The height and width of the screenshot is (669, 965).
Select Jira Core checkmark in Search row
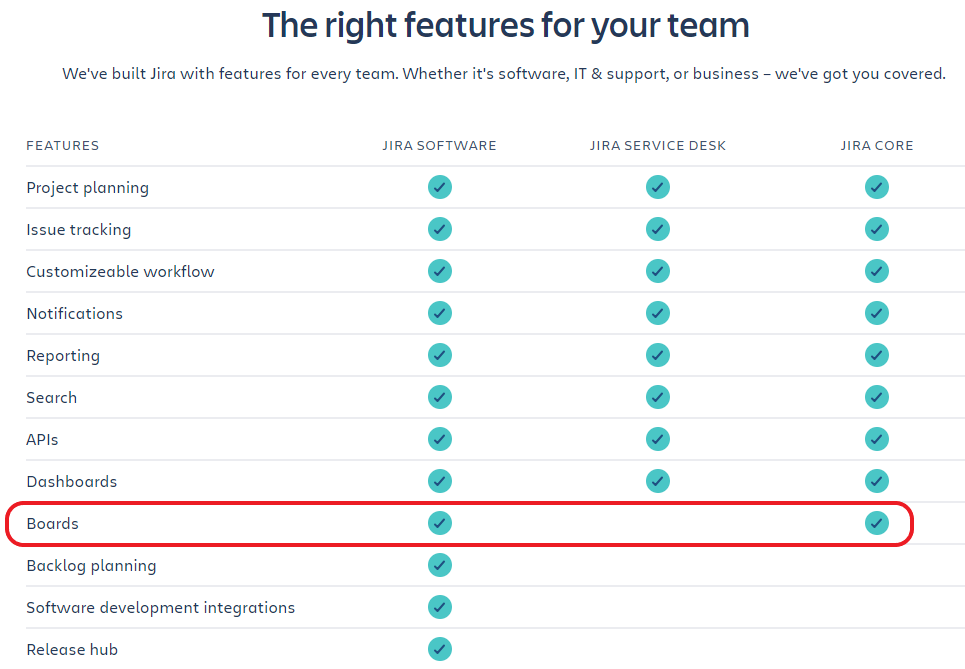point(876,397)
